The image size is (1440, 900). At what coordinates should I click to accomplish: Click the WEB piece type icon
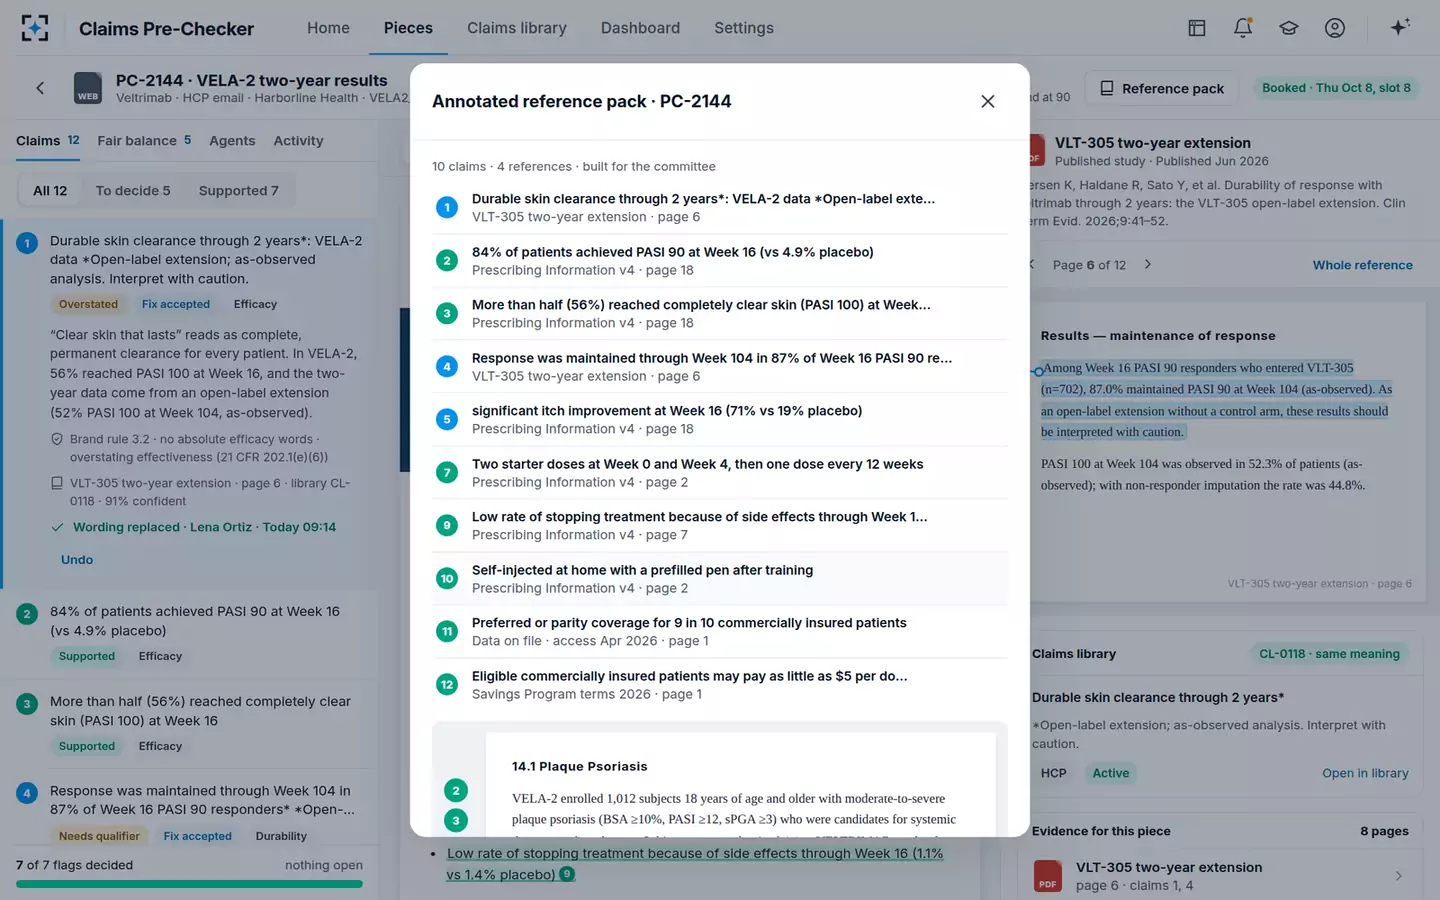tap(88, 88)
